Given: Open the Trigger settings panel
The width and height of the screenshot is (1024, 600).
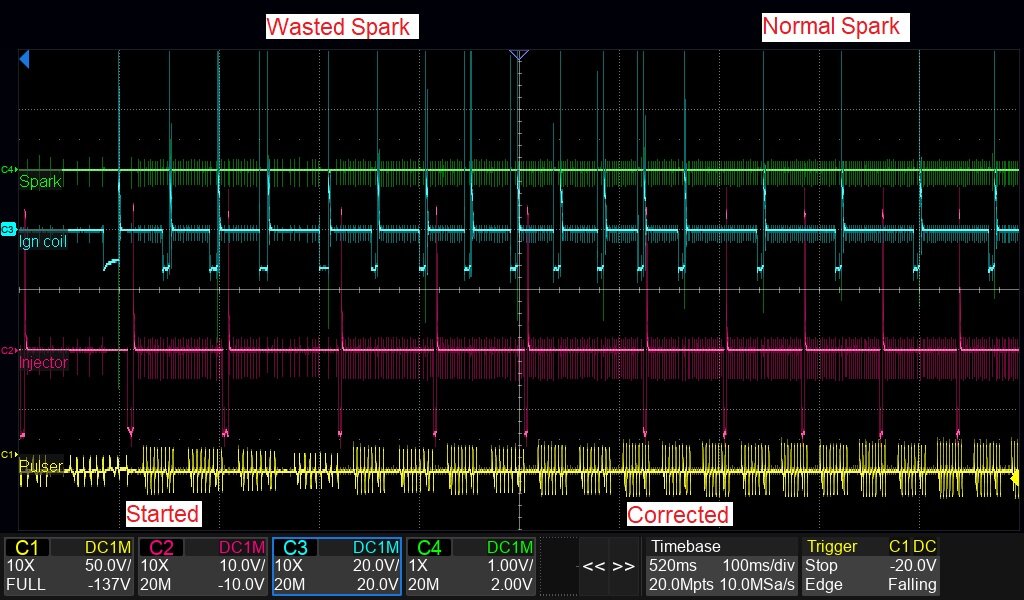Looking at the screenshot, I should [871, 566].
